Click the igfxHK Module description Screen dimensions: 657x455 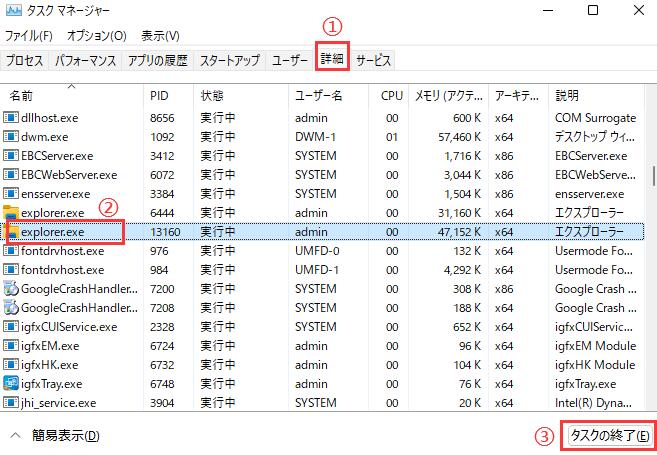595,365
